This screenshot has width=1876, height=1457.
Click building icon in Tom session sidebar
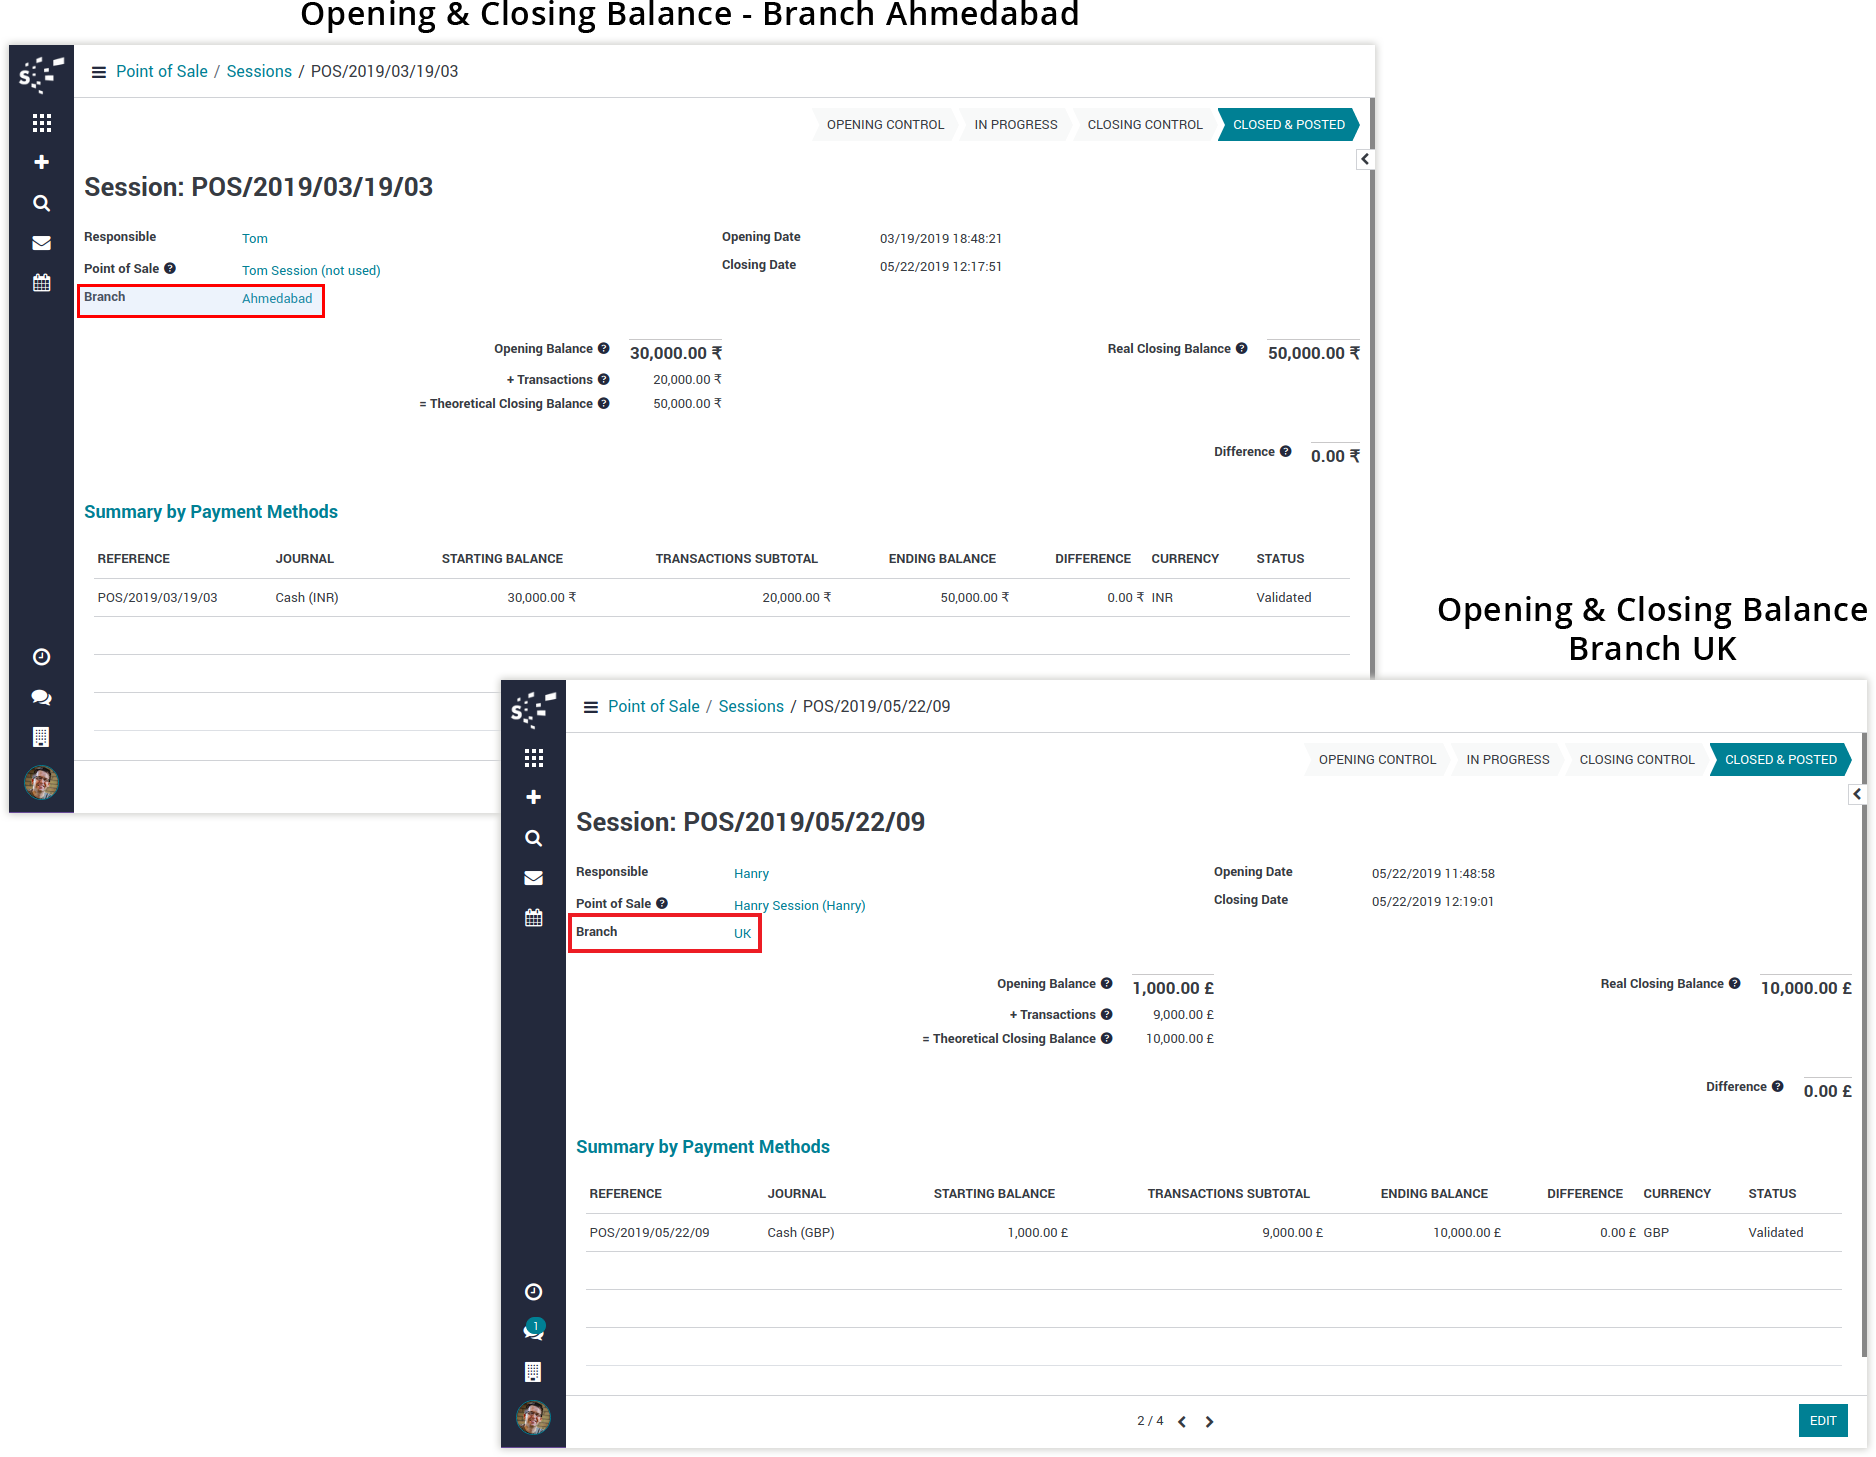pos(41,737)
